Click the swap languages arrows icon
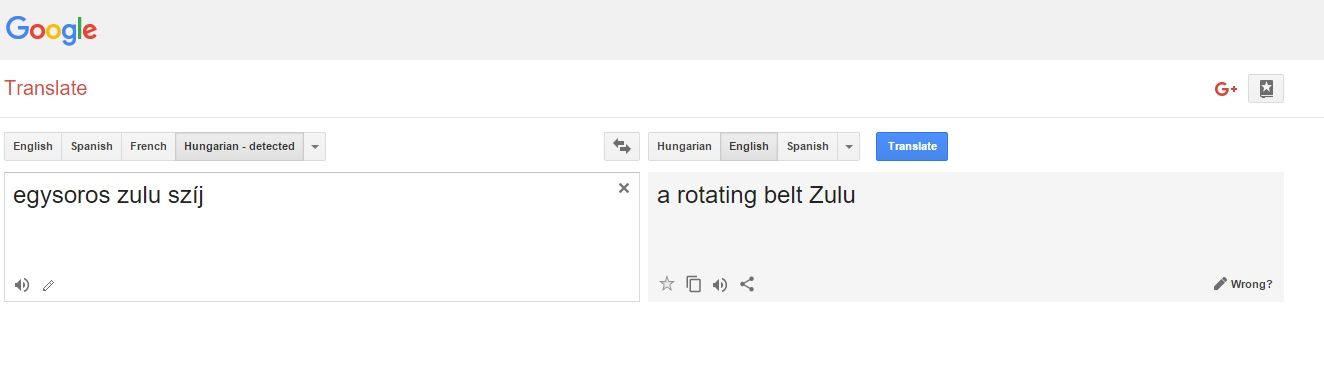1324x372 pixels. [x=621, y=146]
